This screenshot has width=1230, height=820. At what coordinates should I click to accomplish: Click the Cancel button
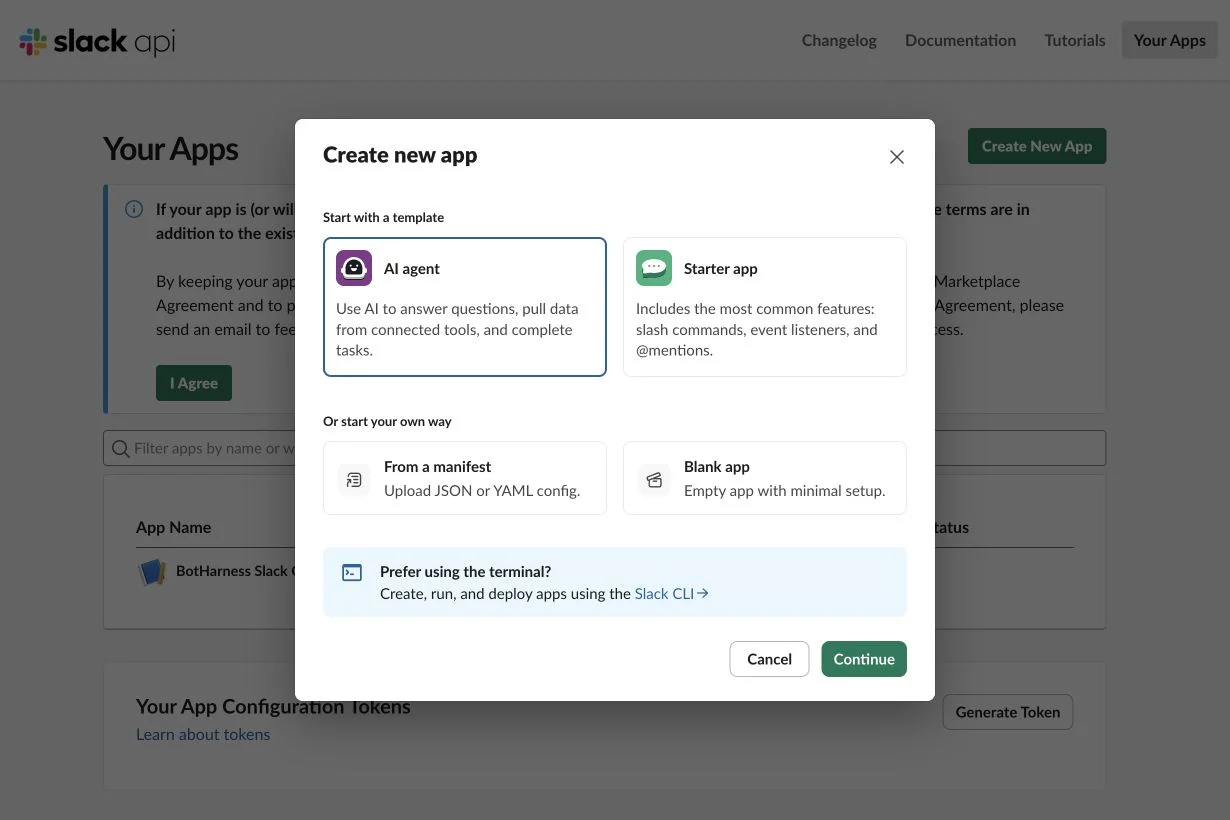[x=769, y=659]
